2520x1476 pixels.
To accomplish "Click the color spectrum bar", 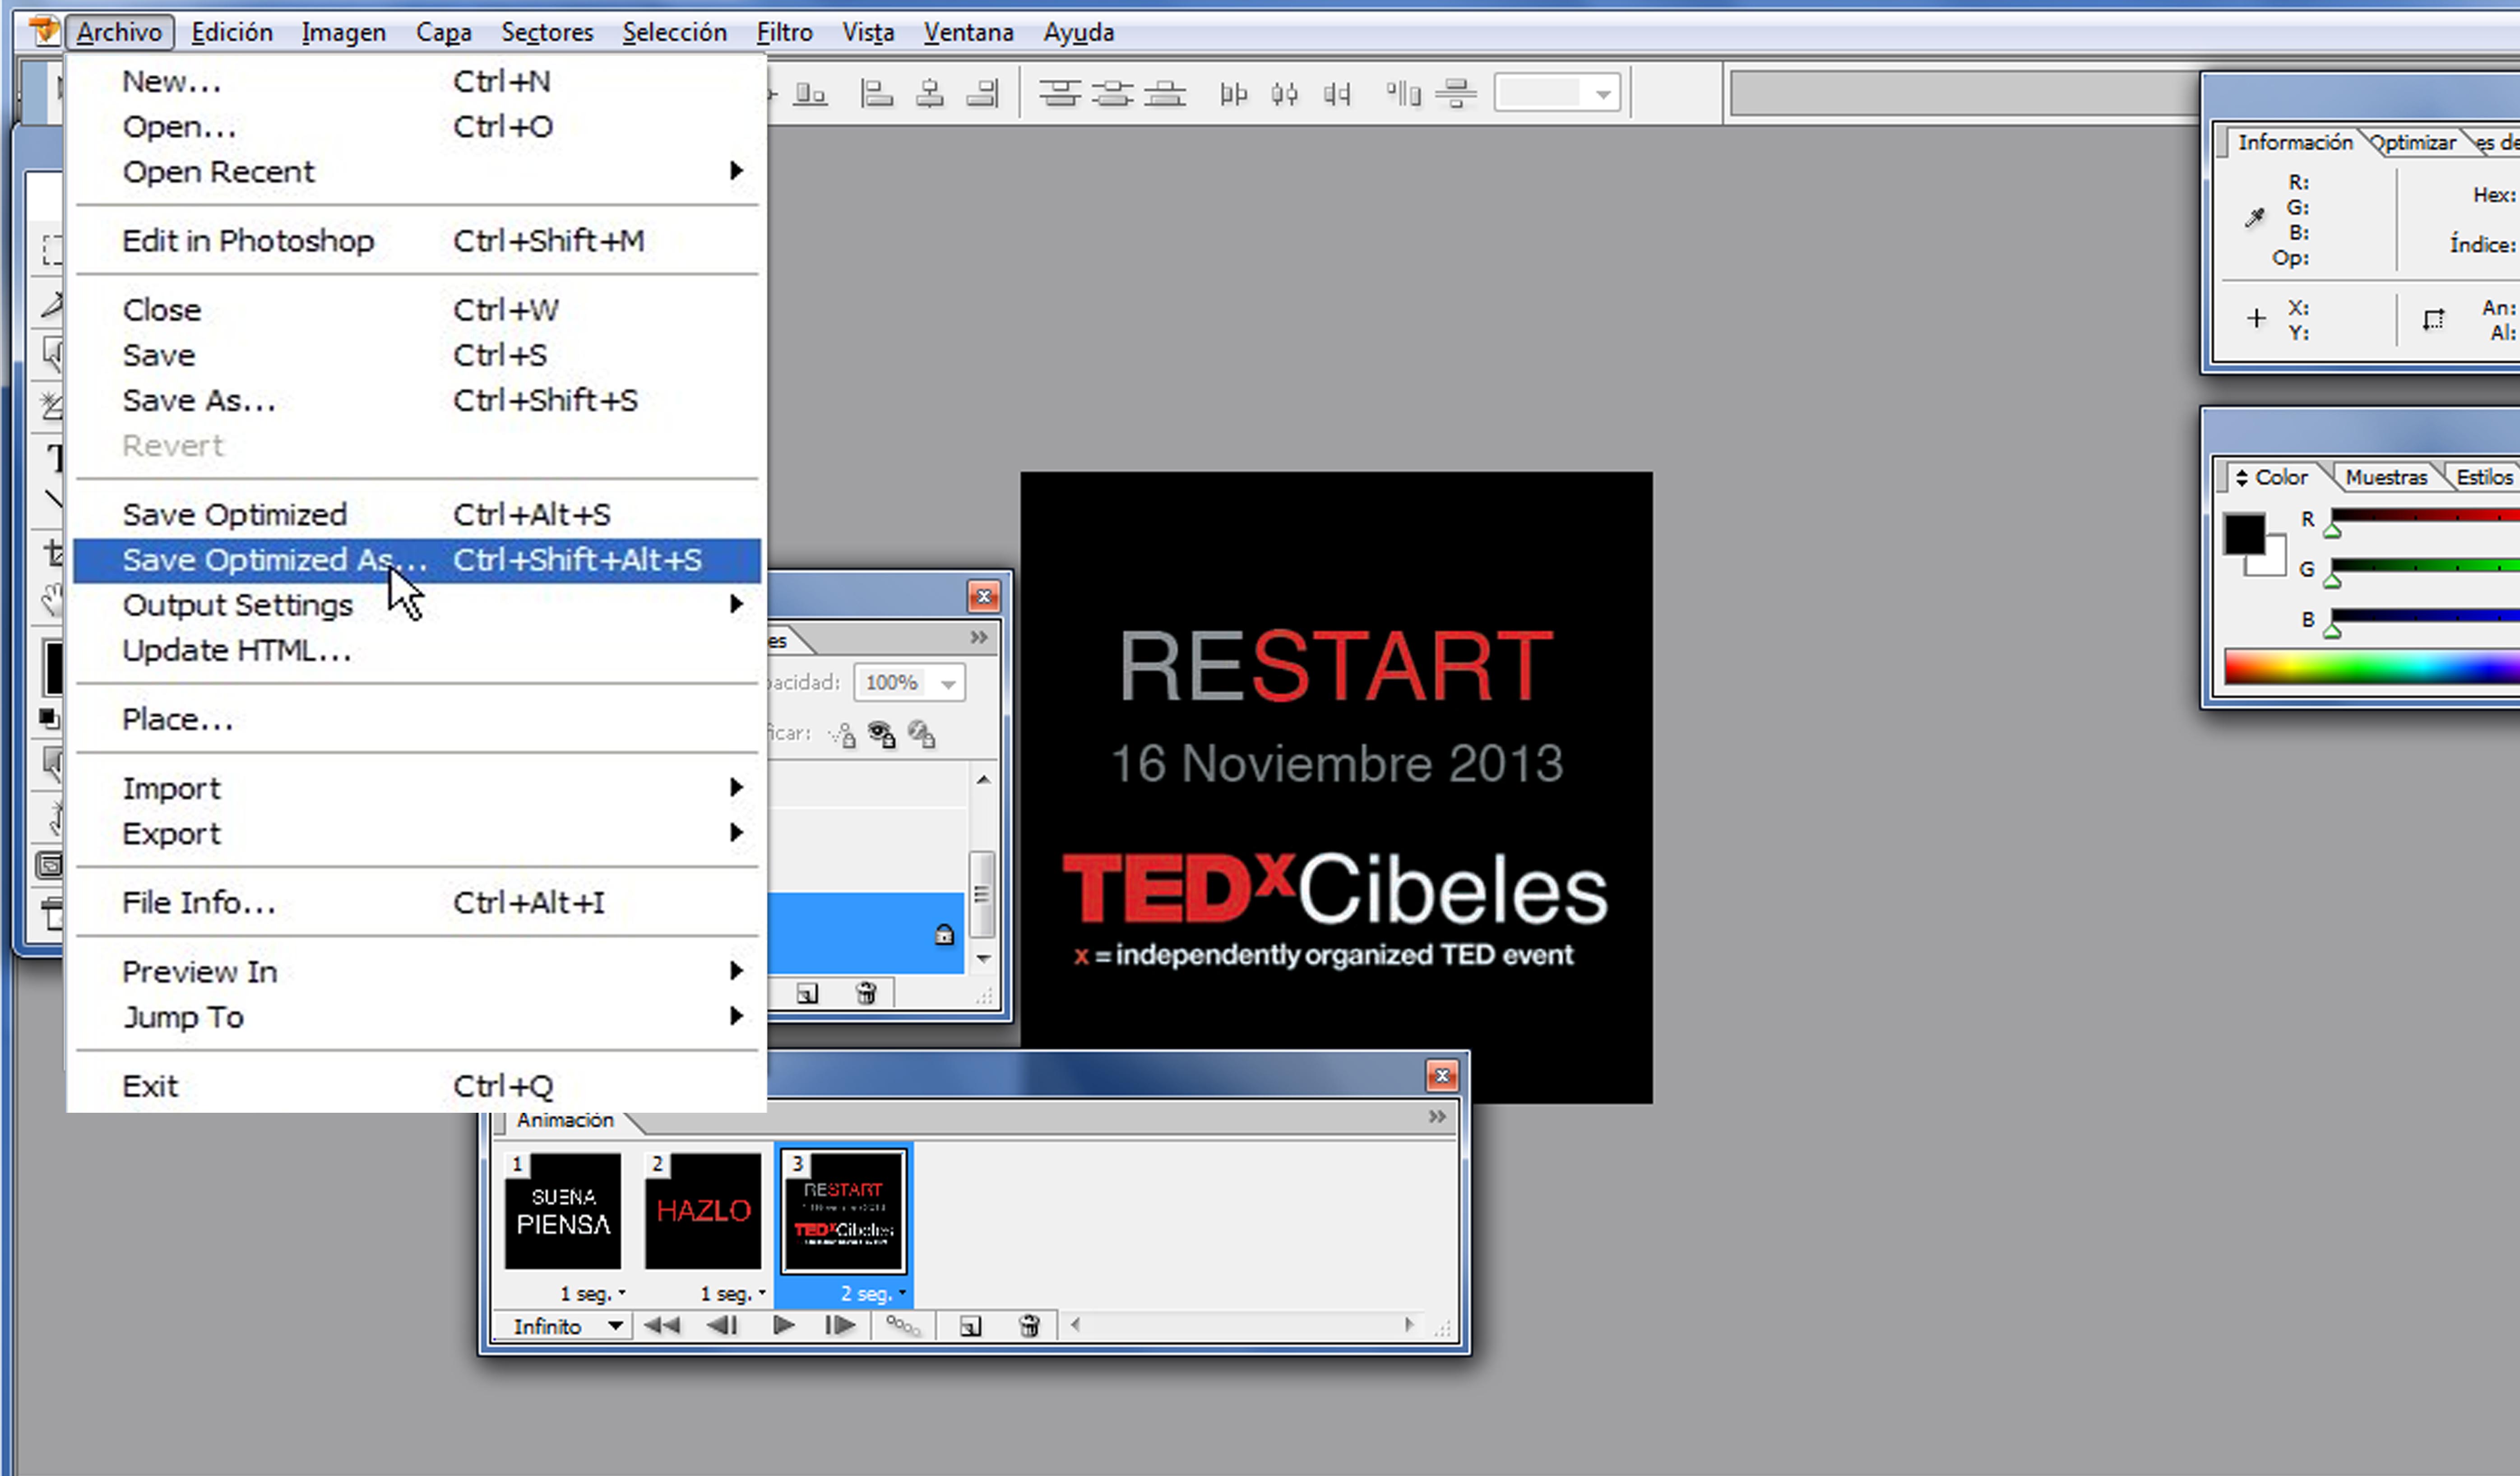I will [x=2370, y=666].
